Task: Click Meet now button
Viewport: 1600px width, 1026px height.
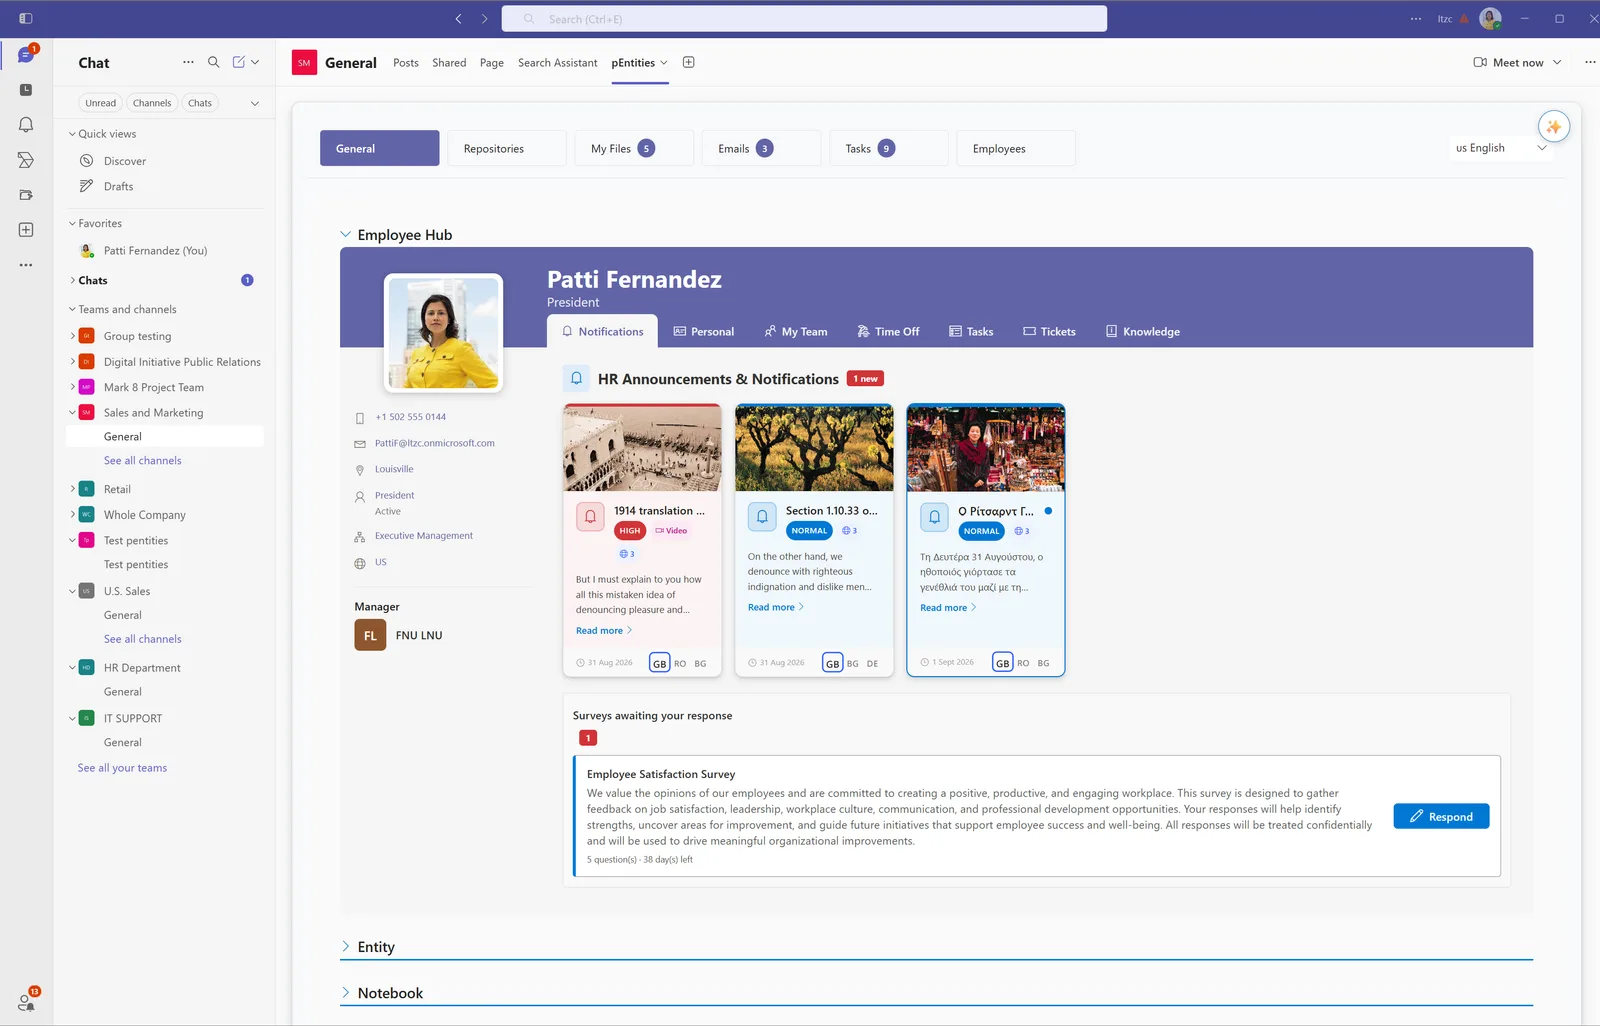Action: [x=1508, y=62]
